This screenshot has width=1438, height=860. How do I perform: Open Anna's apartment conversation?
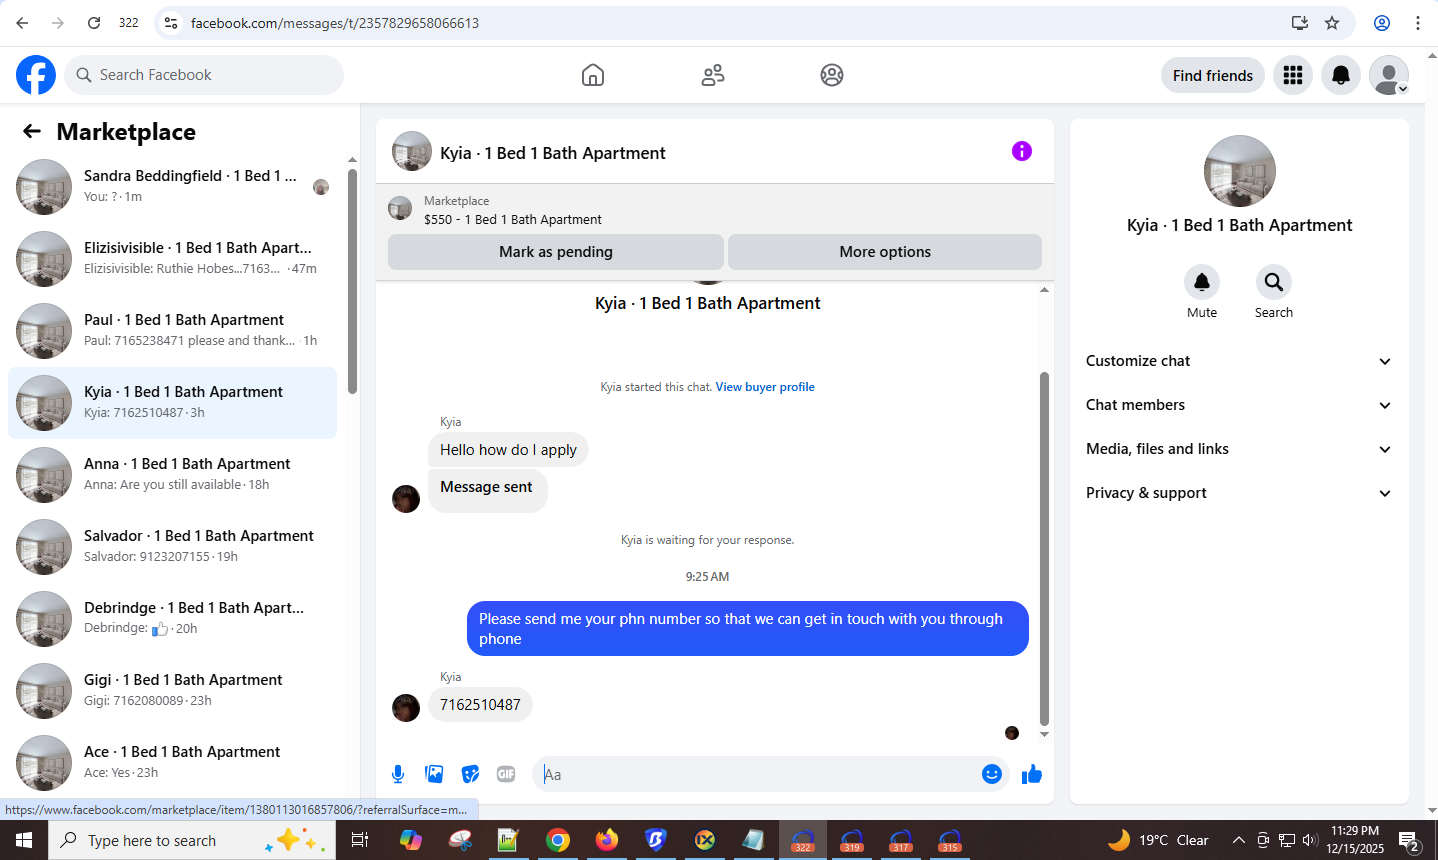click(172, 474)
